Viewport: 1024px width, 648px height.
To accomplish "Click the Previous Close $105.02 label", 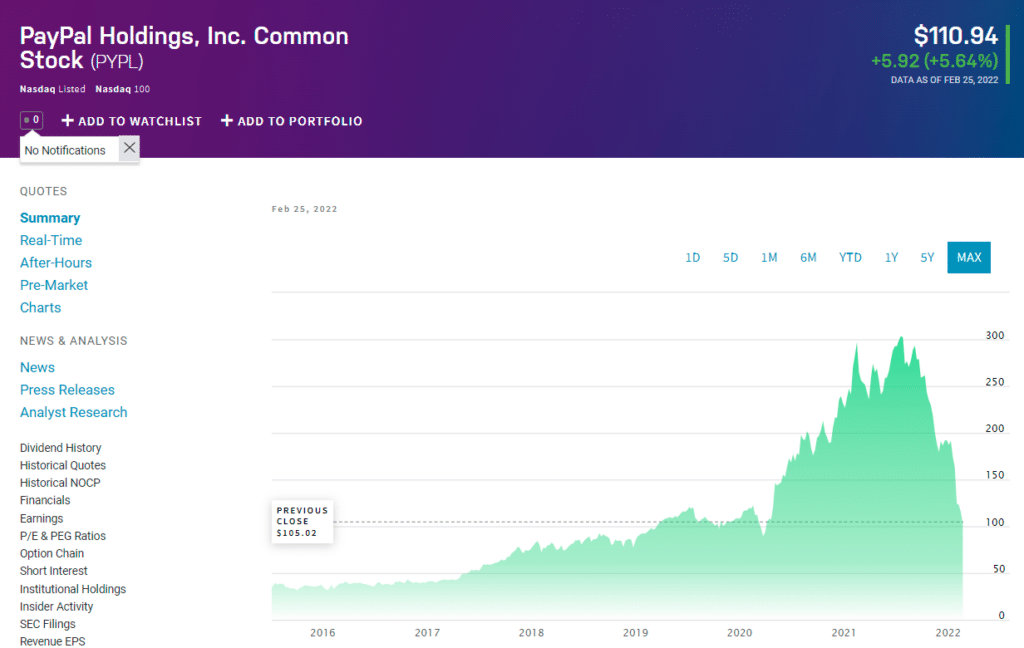I will pyautogui.click(x=302, y=521).
